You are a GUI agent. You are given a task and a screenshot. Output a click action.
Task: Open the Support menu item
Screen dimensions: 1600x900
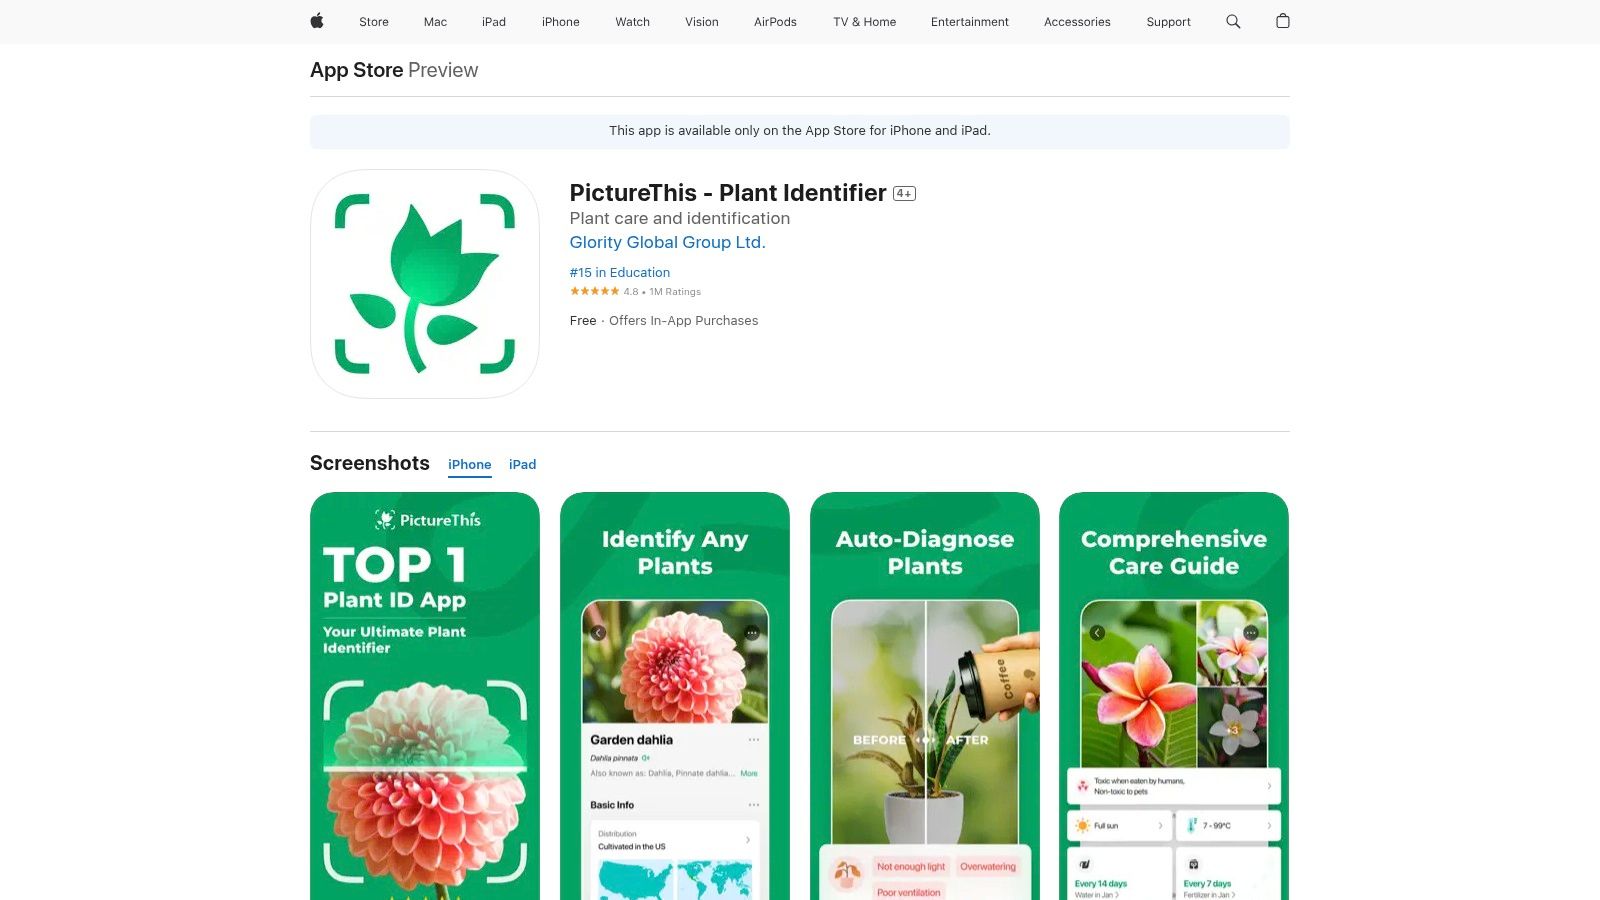click(x=1168, y=22)
